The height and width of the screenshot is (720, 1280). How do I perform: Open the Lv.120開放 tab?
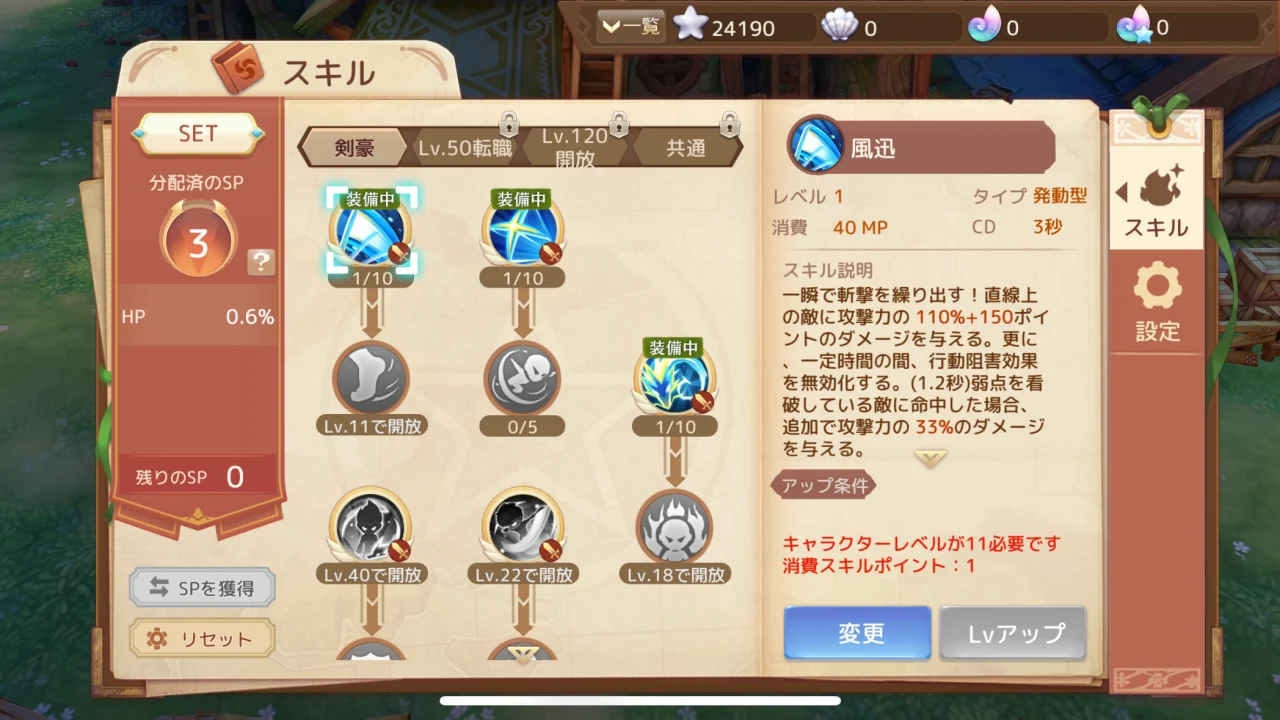[575, 148]
